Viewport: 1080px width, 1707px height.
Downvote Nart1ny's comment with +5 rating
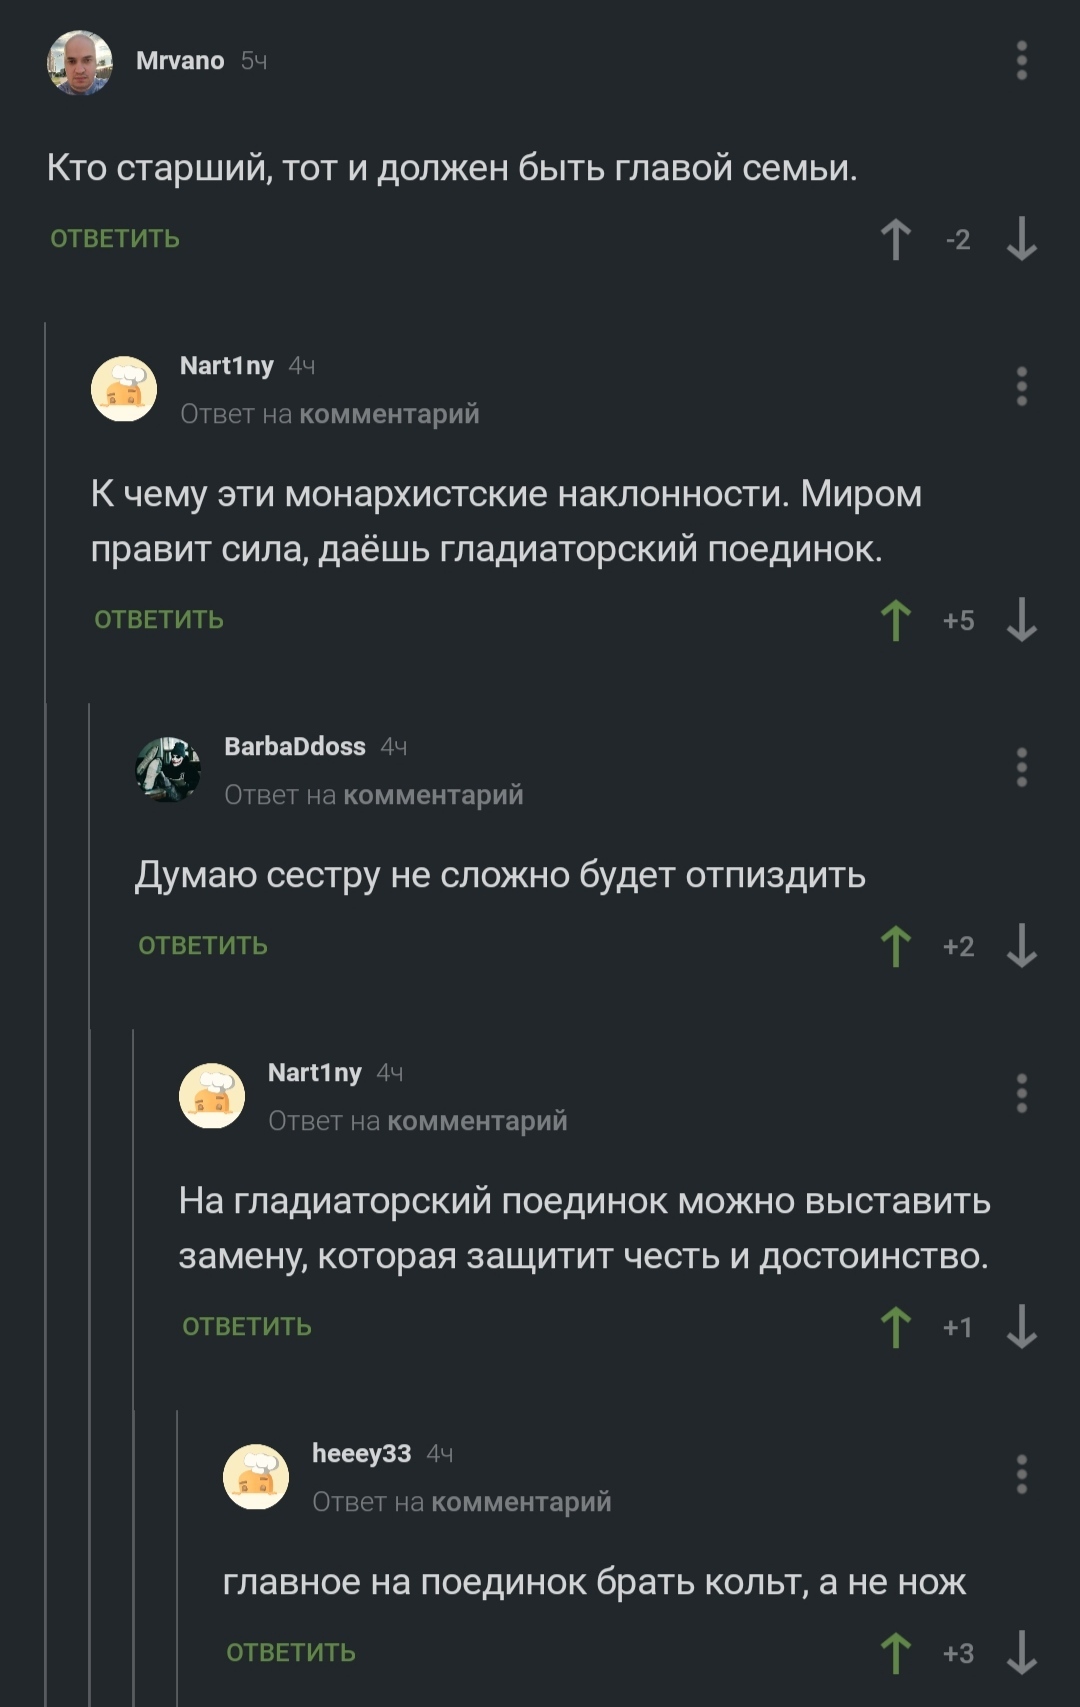(1021, 621)
